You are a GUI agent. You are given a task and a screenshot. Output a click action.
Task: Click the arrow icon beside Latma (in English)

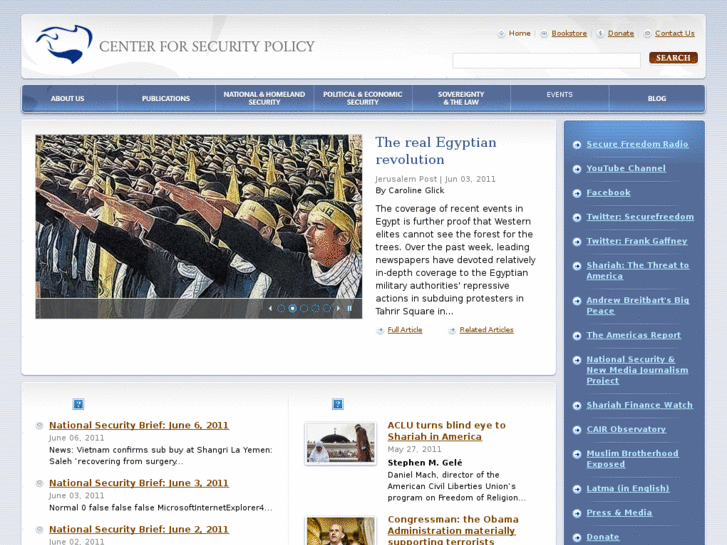[x=577, y=489]
